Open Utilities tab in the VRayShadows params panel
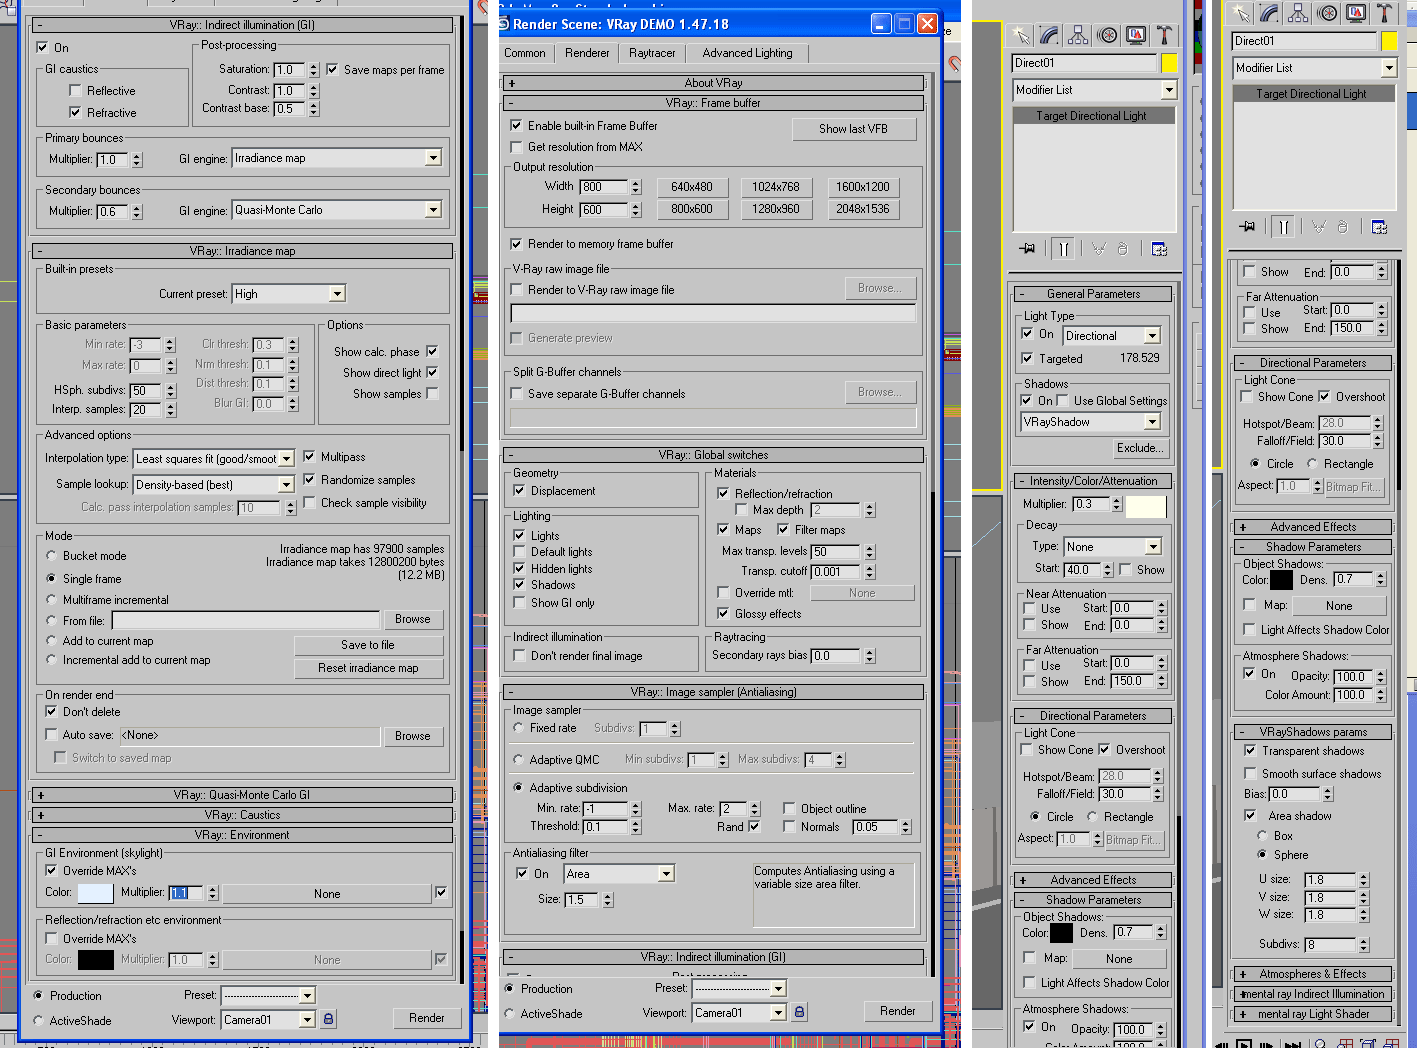The width and height of the screenshot is (1417, 1048). coord(1384,13)
